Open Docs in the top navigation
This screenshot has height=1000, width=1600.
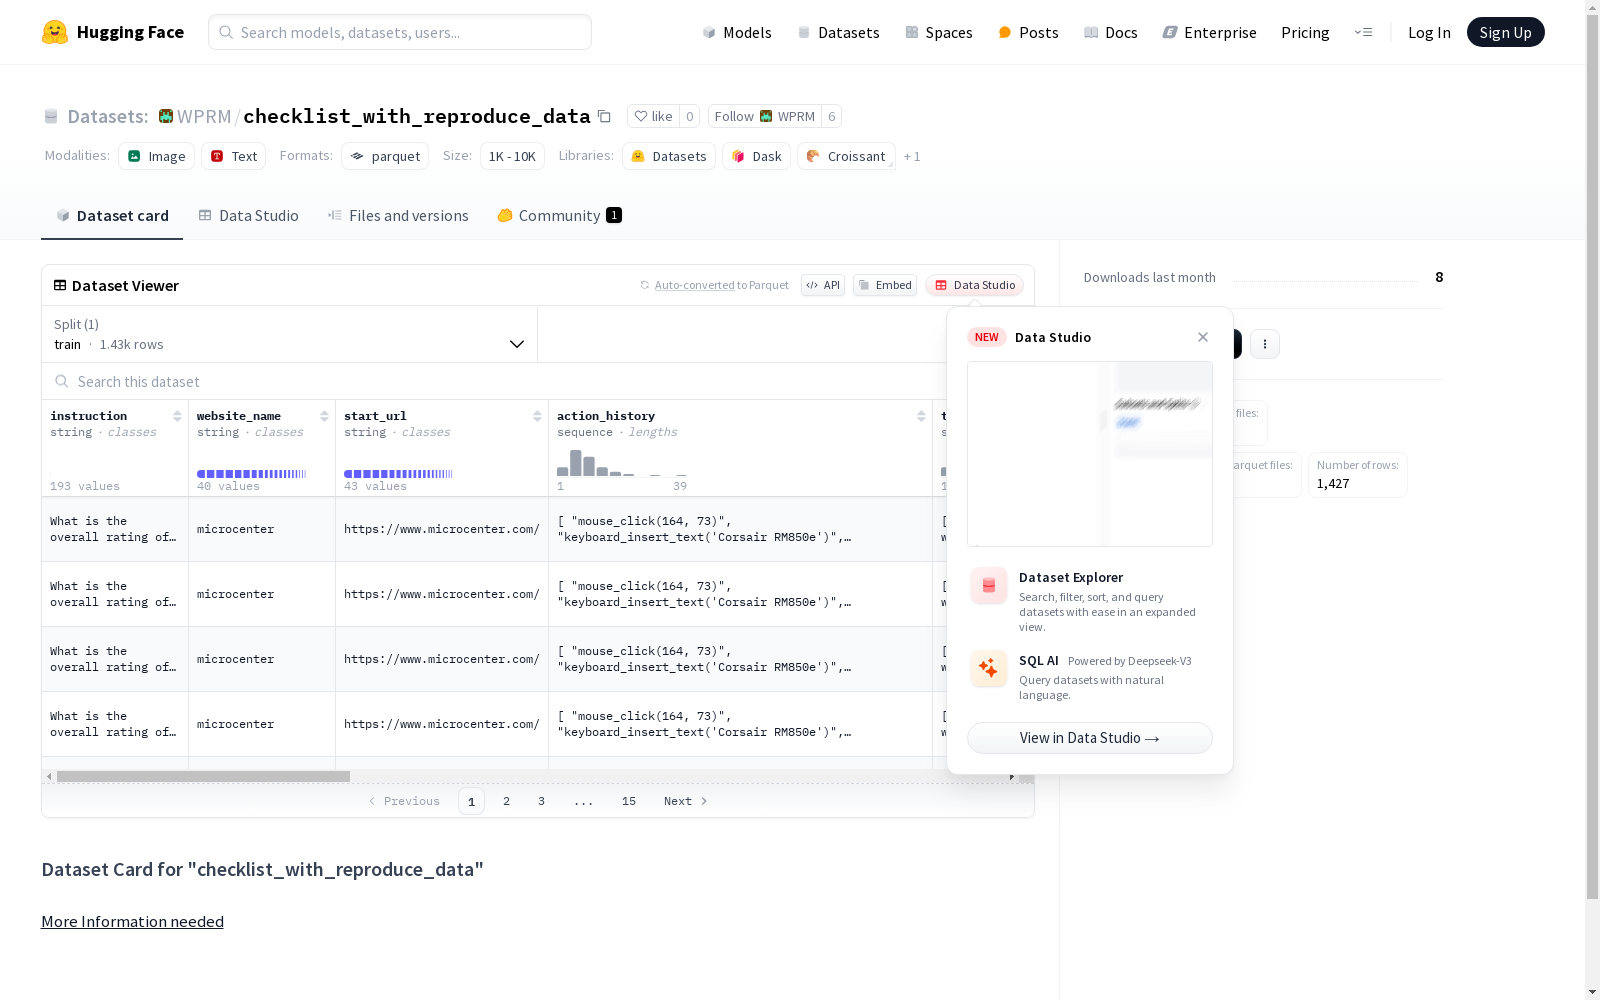pyautogui.click(x=1111, y=32)
